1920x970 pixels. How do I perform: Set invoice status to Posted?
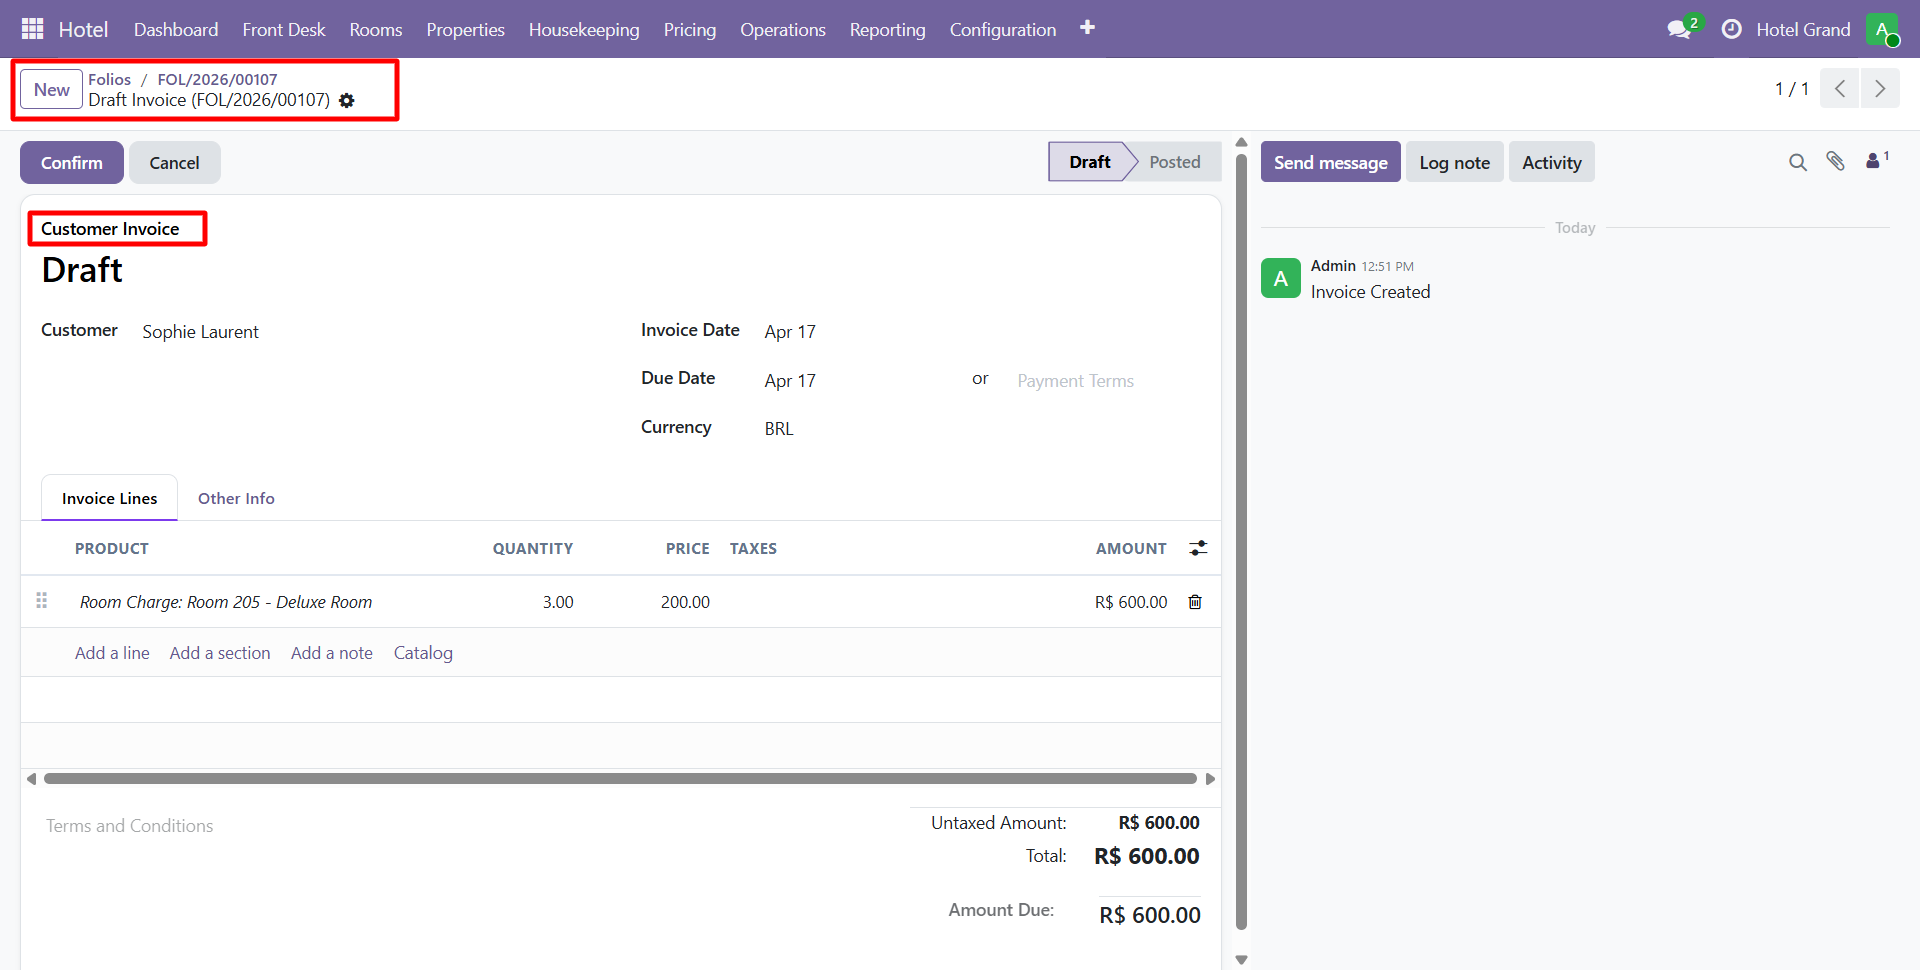pyautogui.click(x=1175, y=161)
